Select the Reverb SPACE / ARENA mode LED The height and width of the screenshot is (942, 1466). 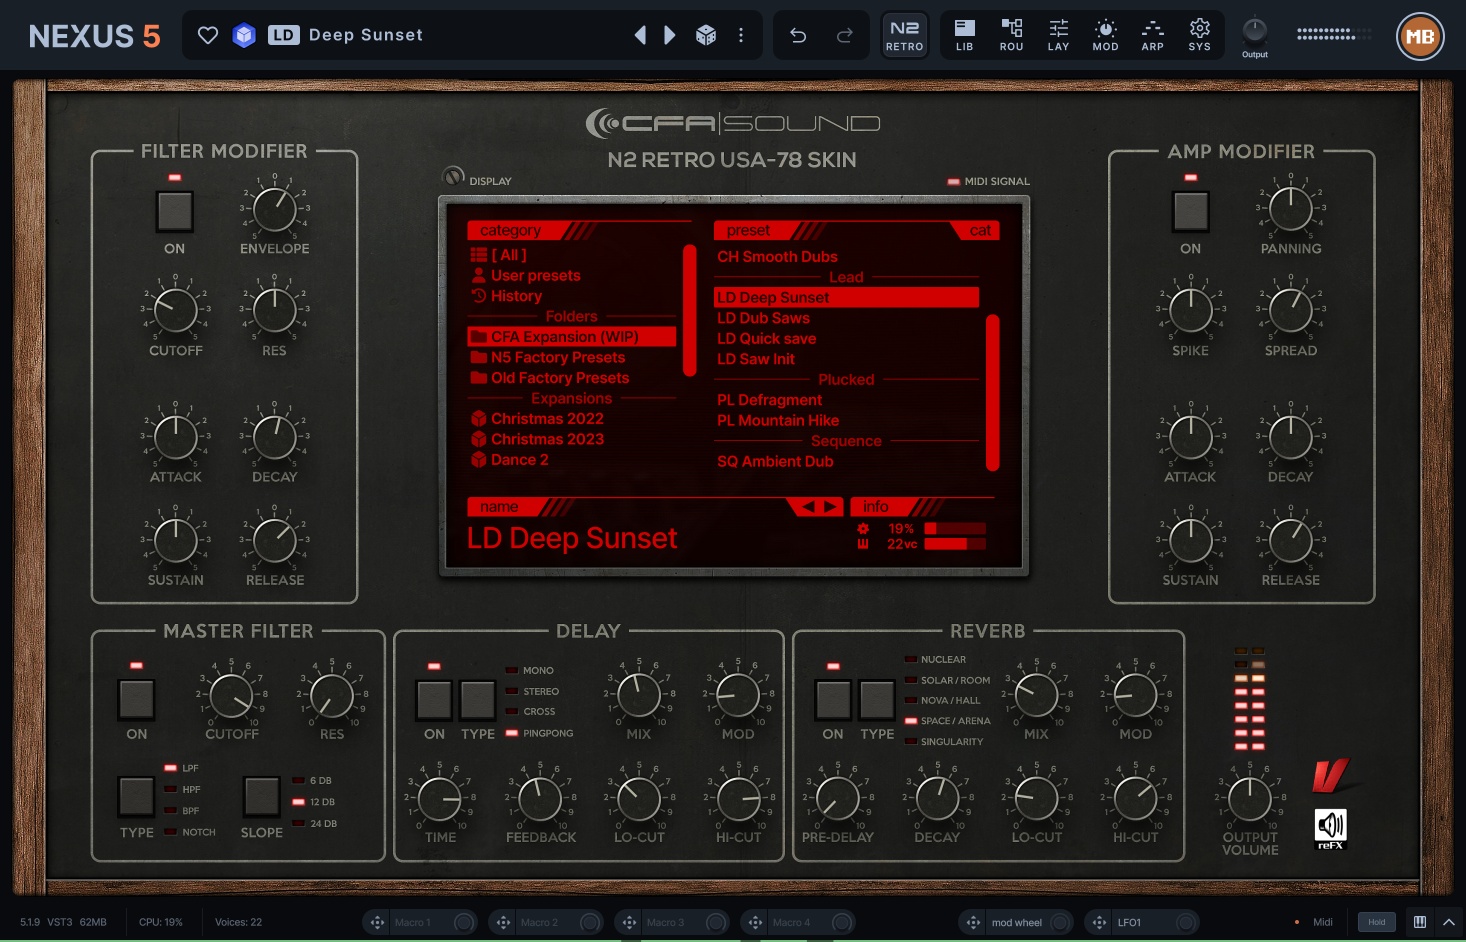911,721
